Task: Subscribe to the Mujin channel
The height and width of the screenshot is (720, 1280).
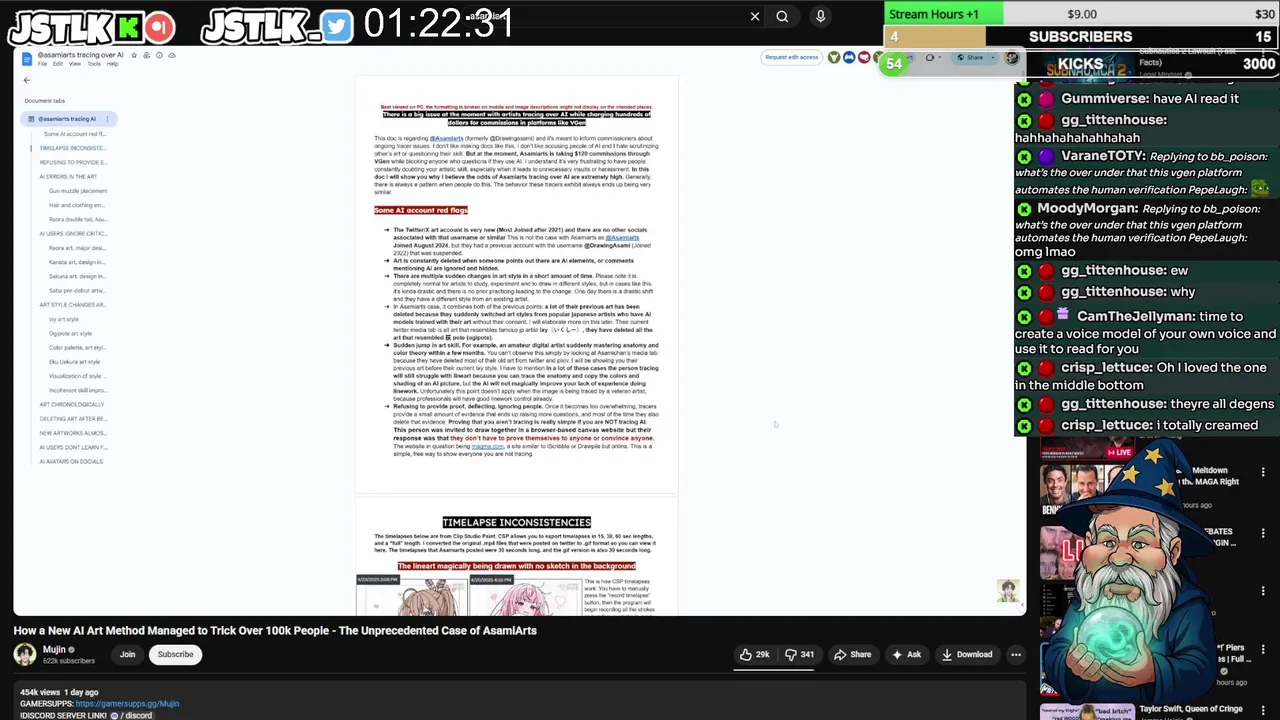Action: 175,655
